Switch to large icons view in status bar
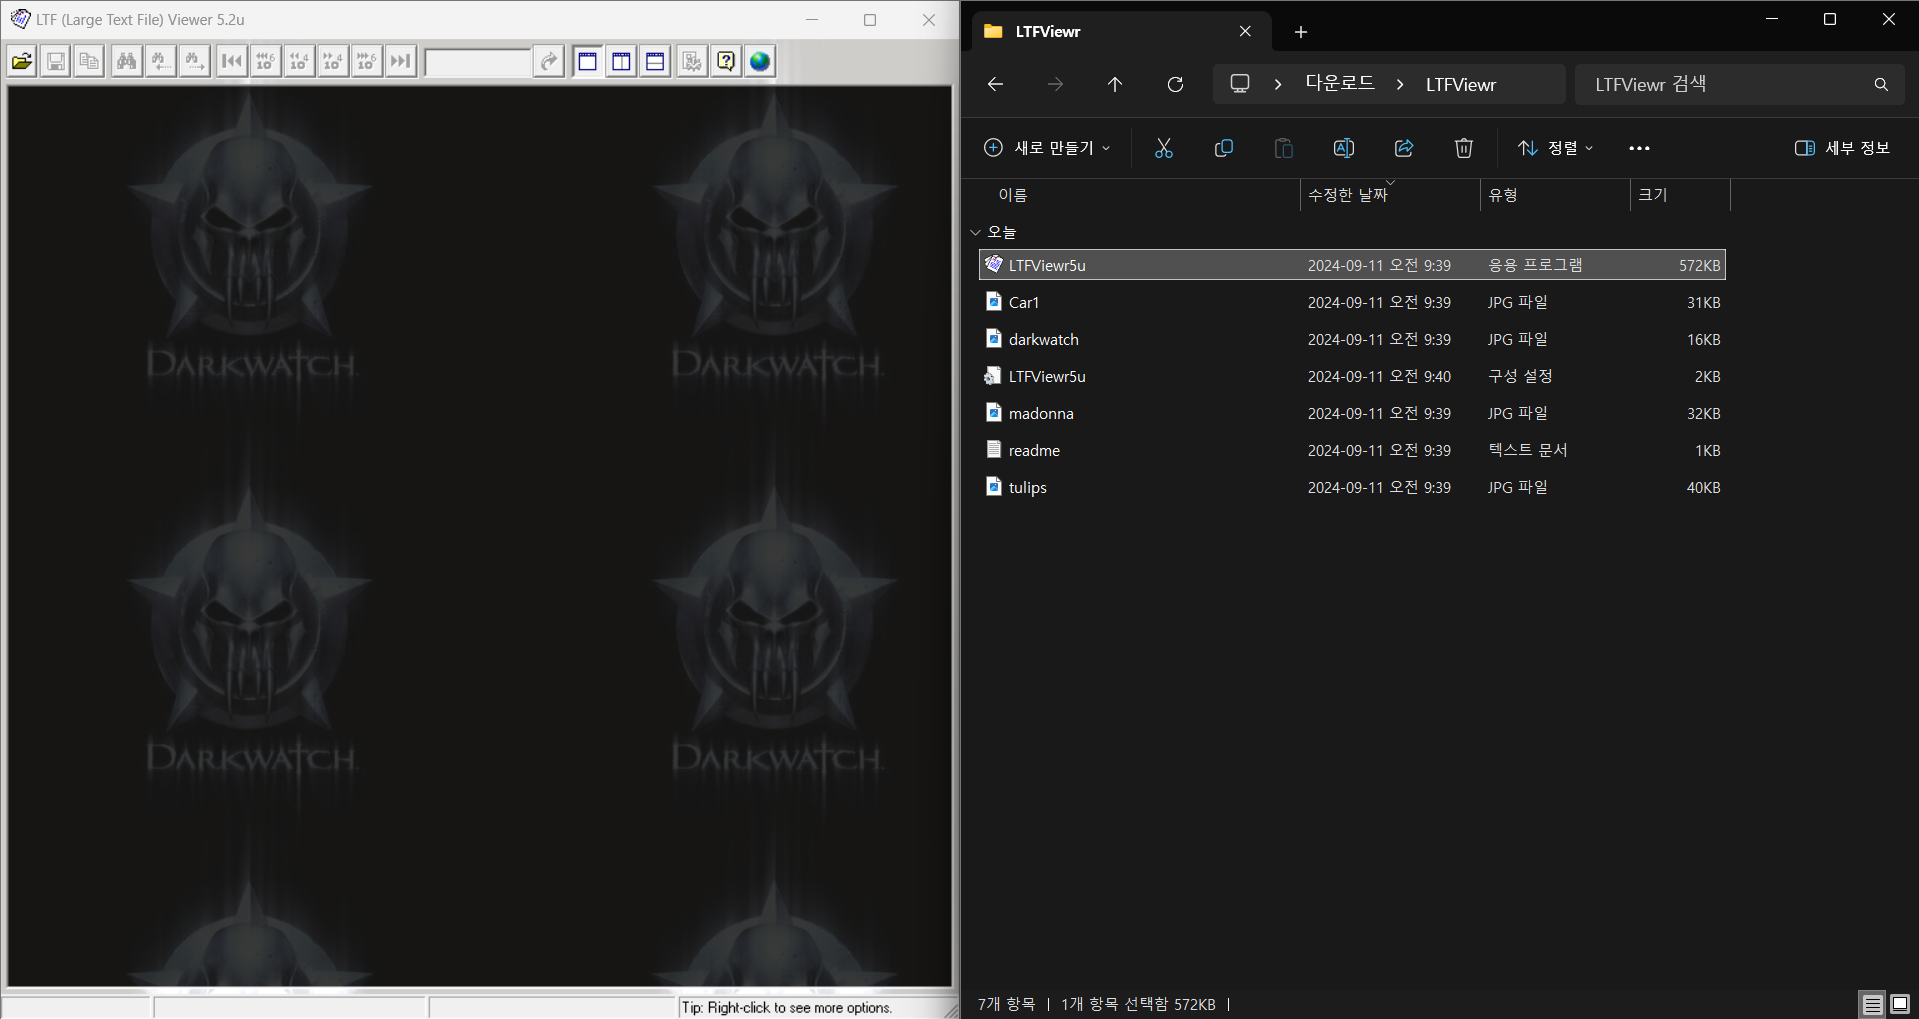 (x=1900, y=1004)
